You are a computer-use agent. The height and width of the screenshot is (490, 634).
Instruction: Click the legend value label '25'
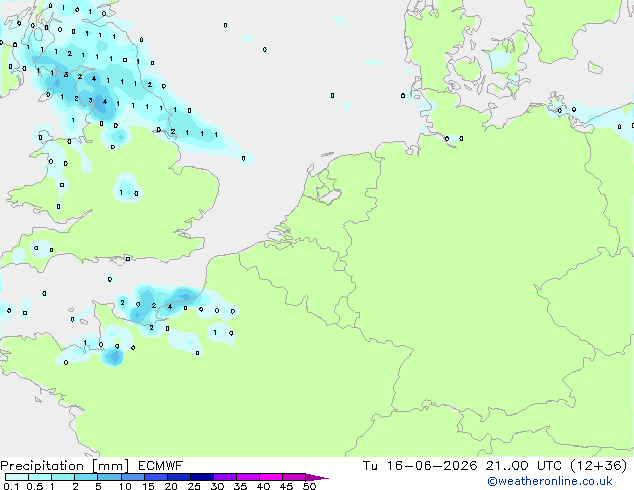tap(194, 486)
